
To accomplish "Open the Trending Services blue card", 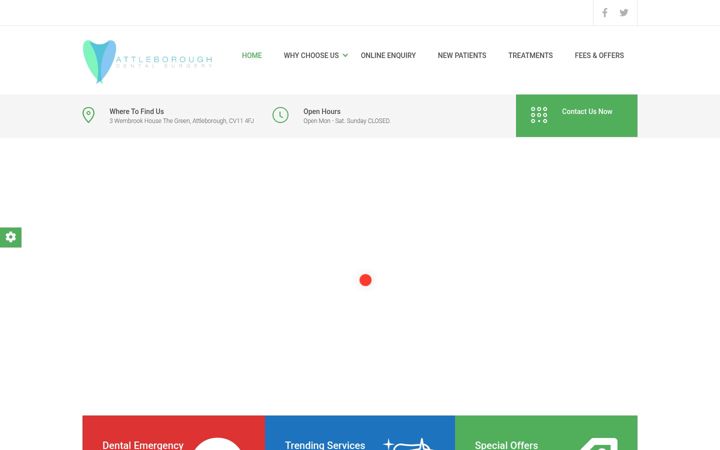I will click(x=360, y=433).
